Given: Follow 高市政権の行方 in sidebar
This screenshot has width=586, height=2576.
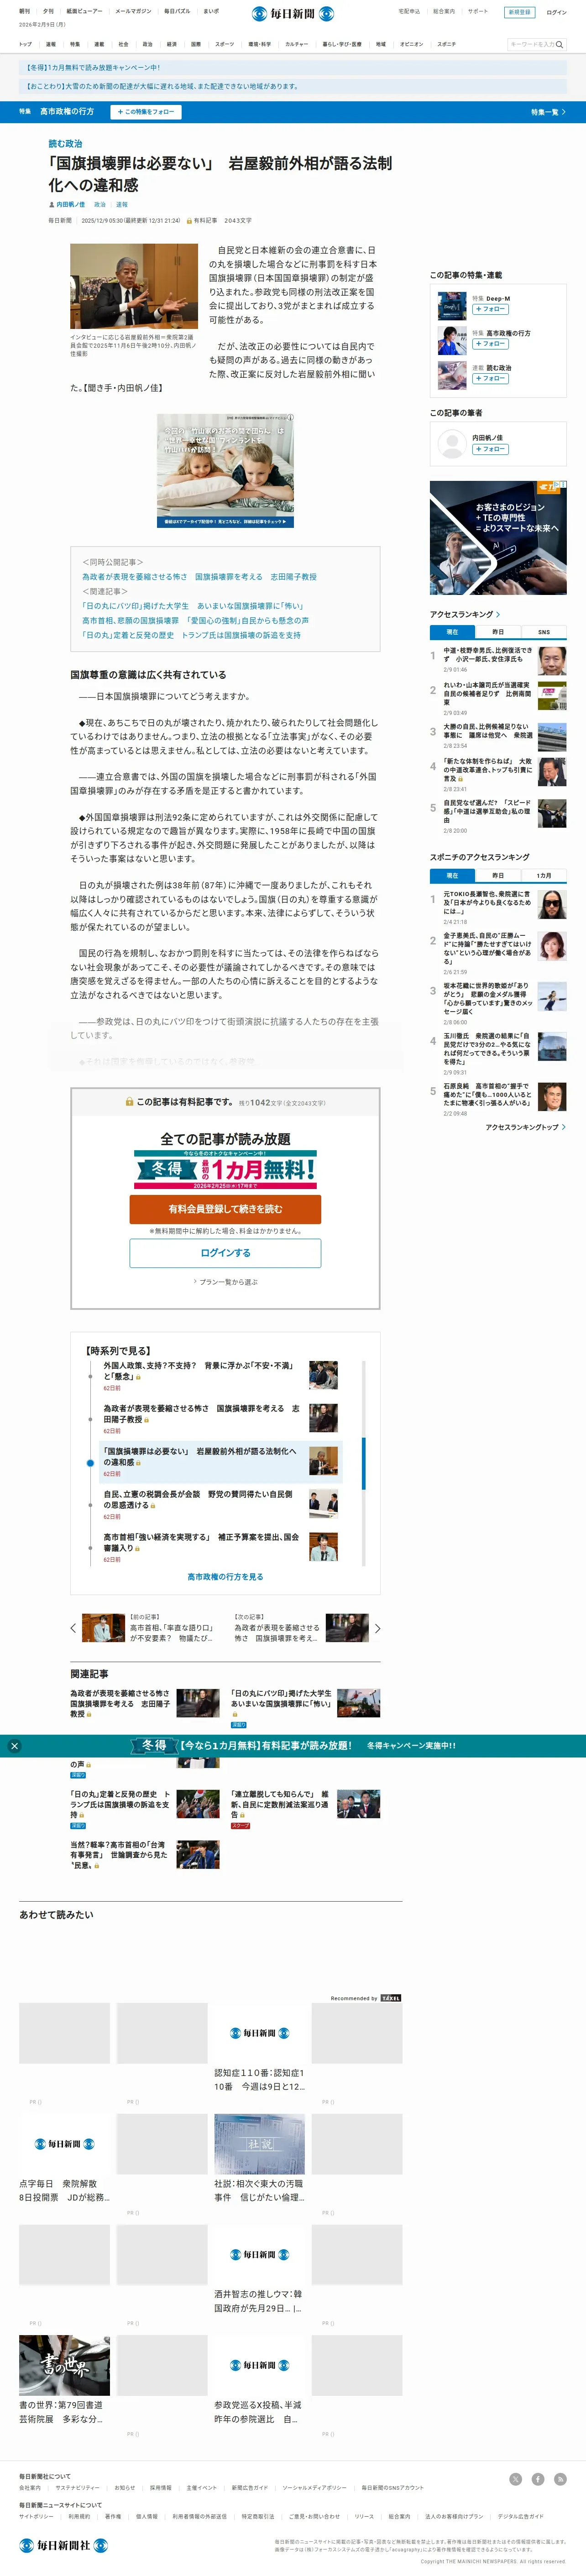Looking at the screenshot, I should point(490,344).
